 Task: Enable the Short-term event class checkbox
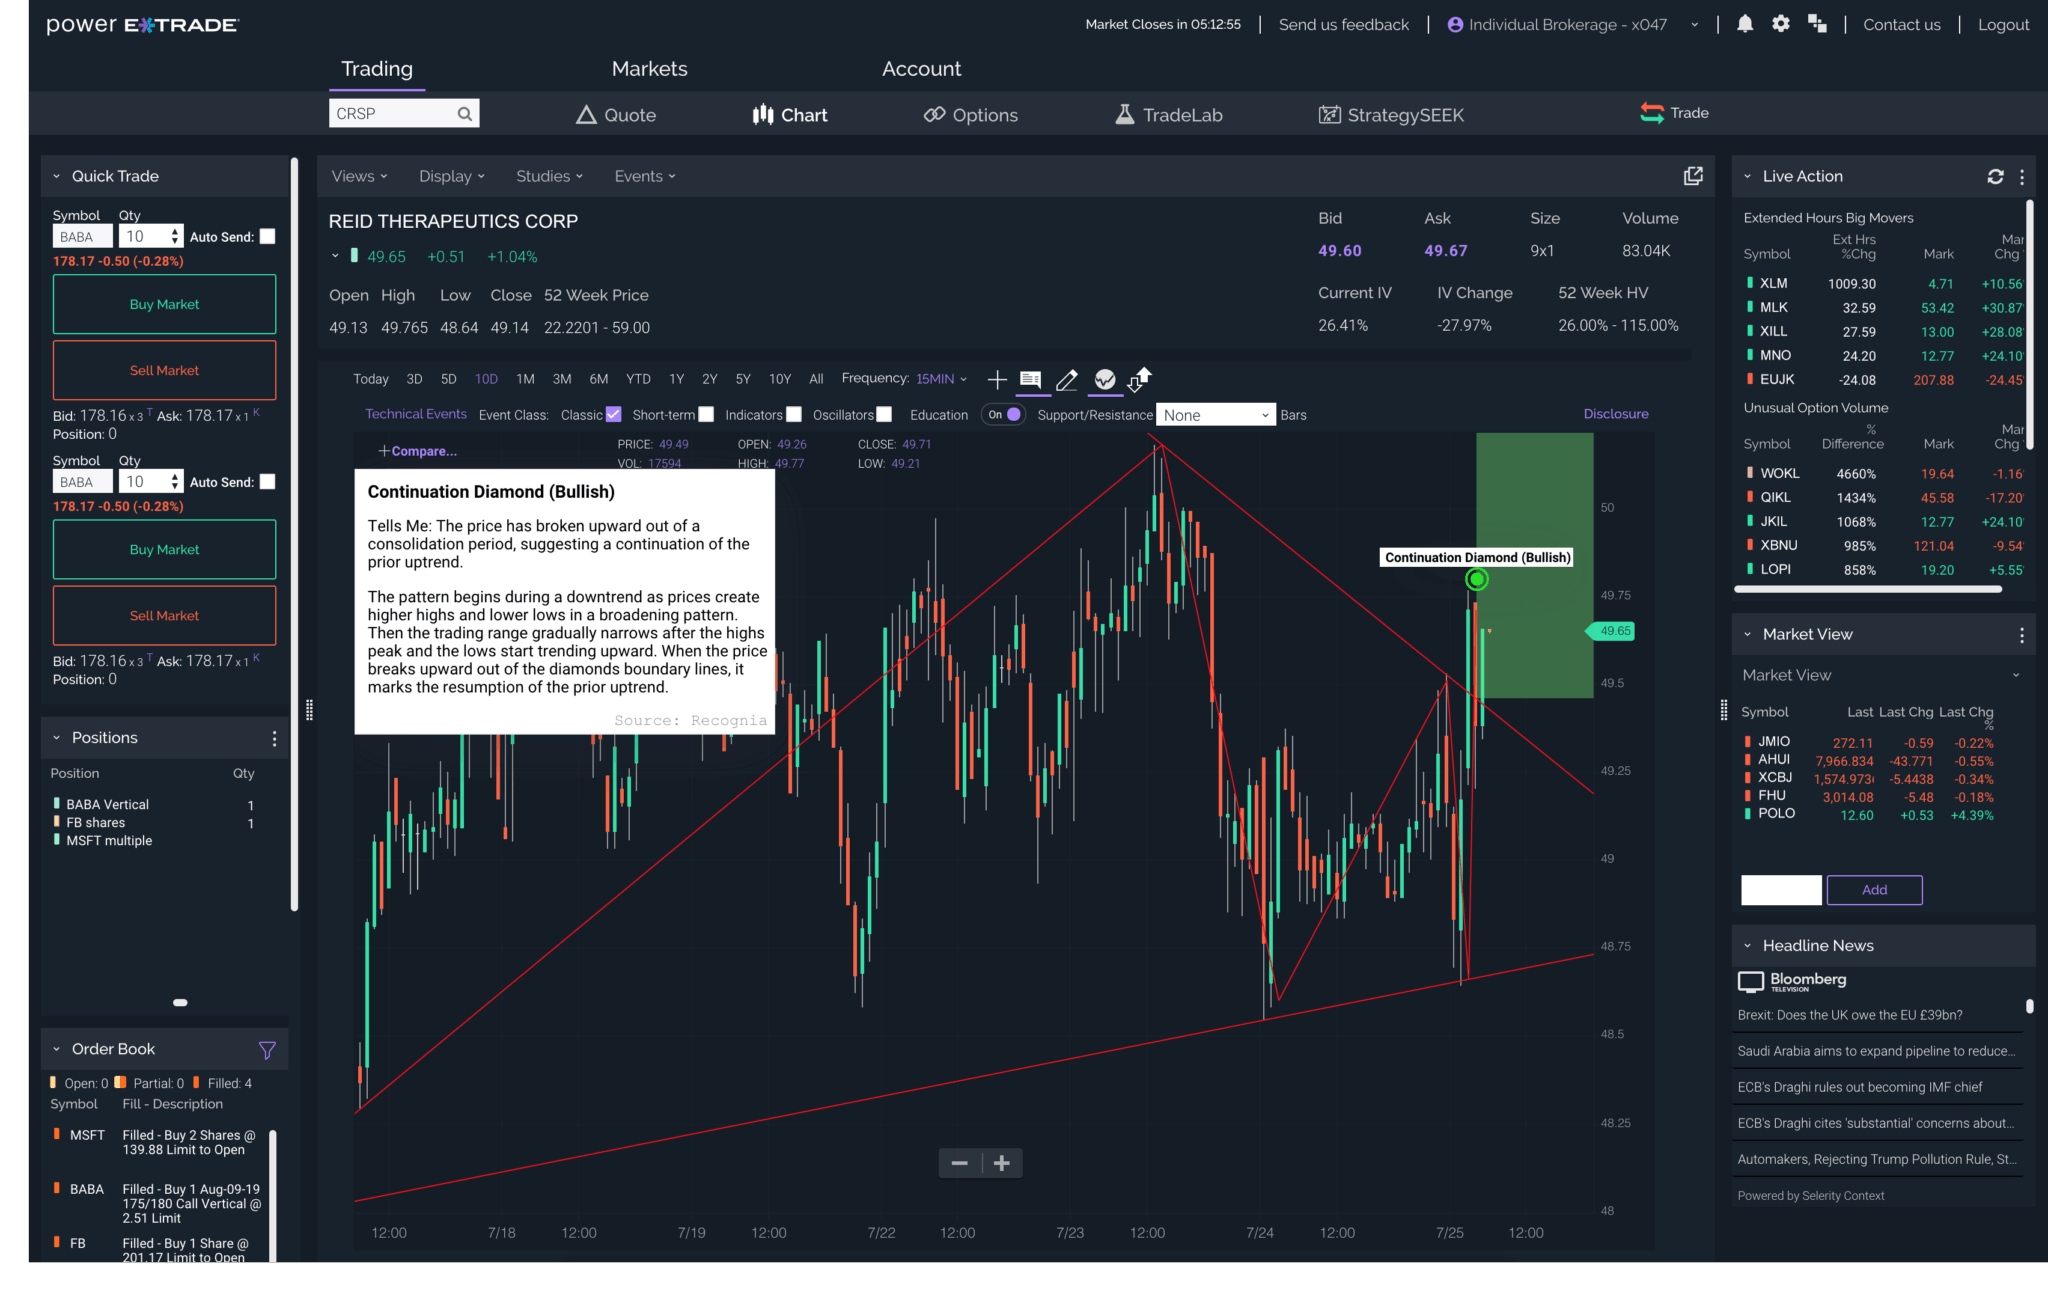coord(707,413)
